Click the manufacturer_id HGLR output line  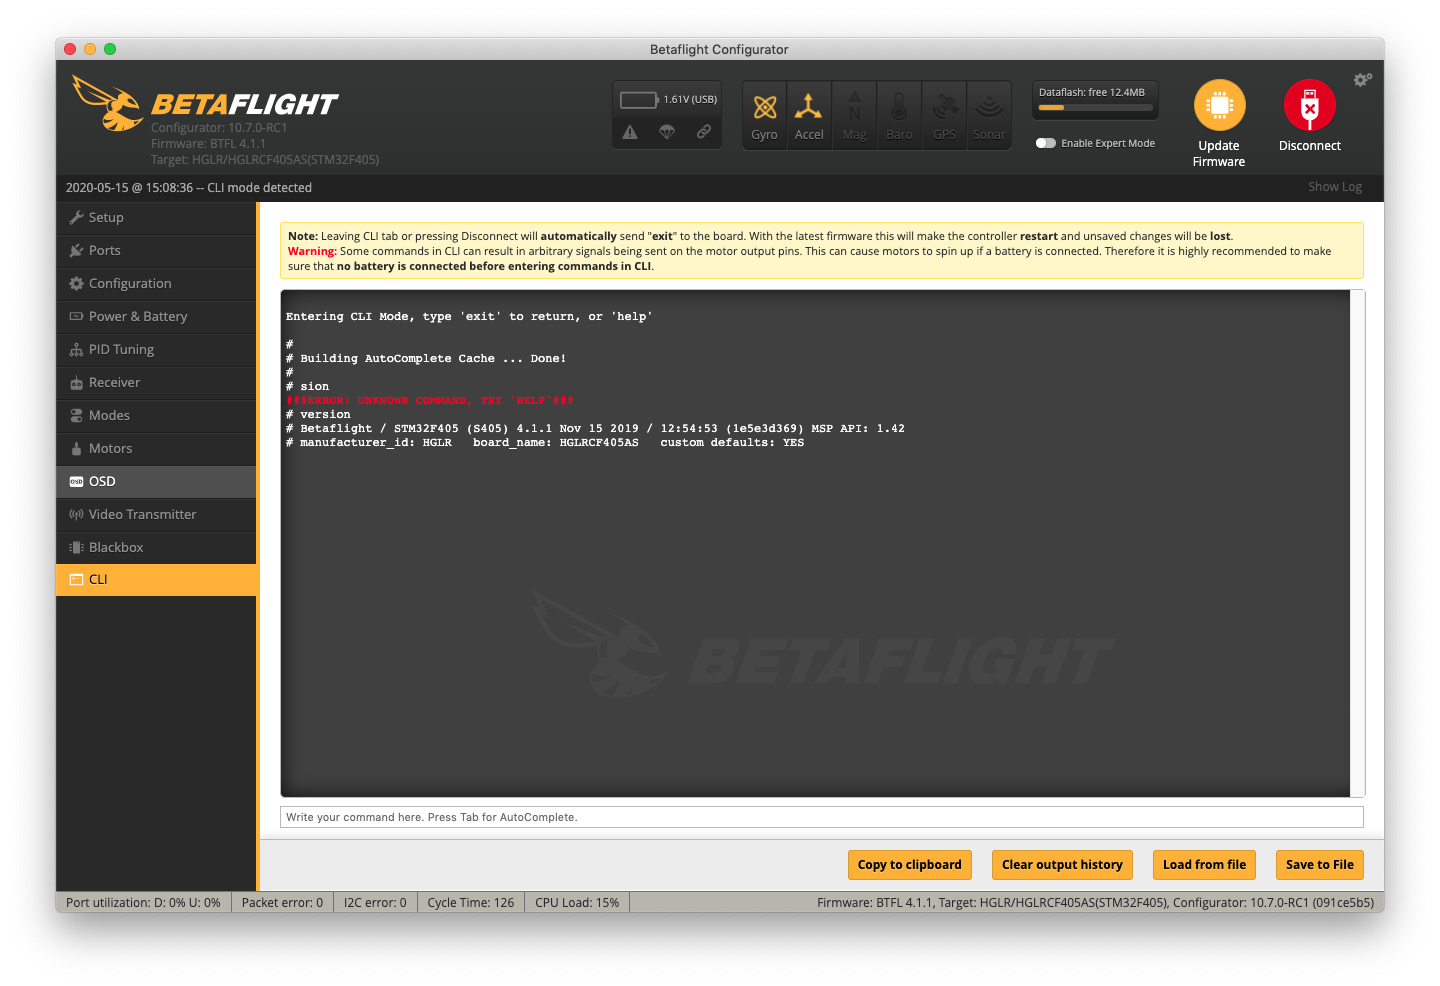pos(545,442)
